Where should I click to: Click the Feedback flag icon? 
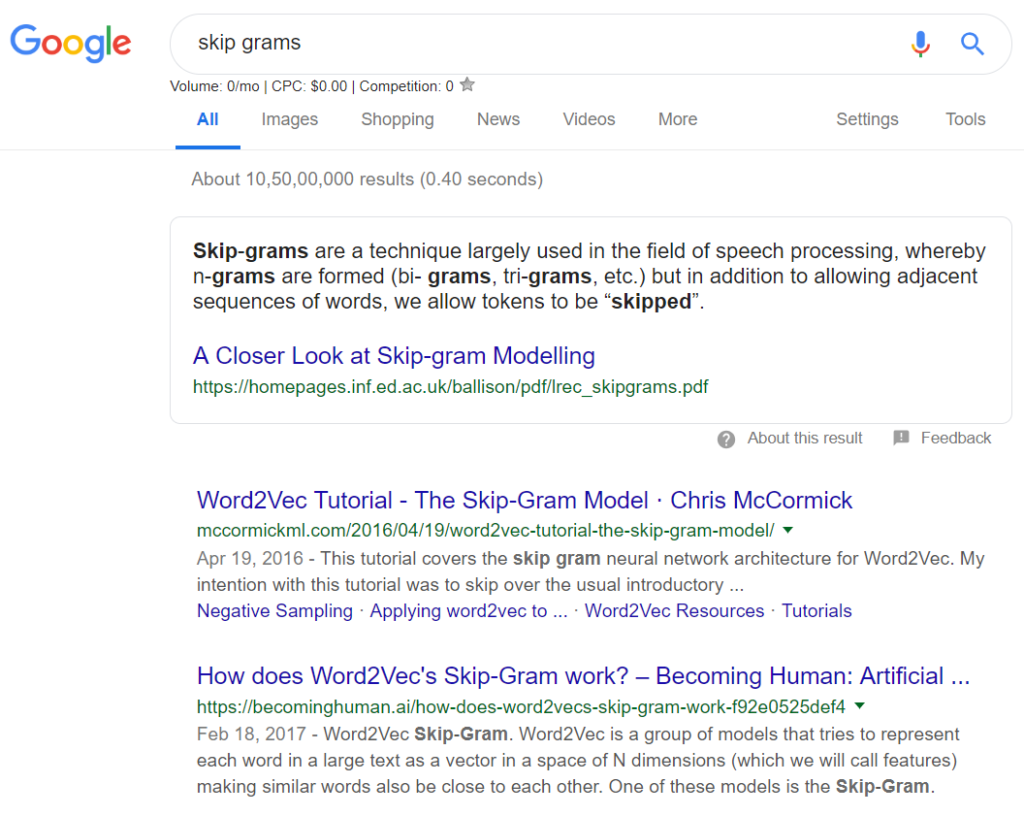click(901, 438)
